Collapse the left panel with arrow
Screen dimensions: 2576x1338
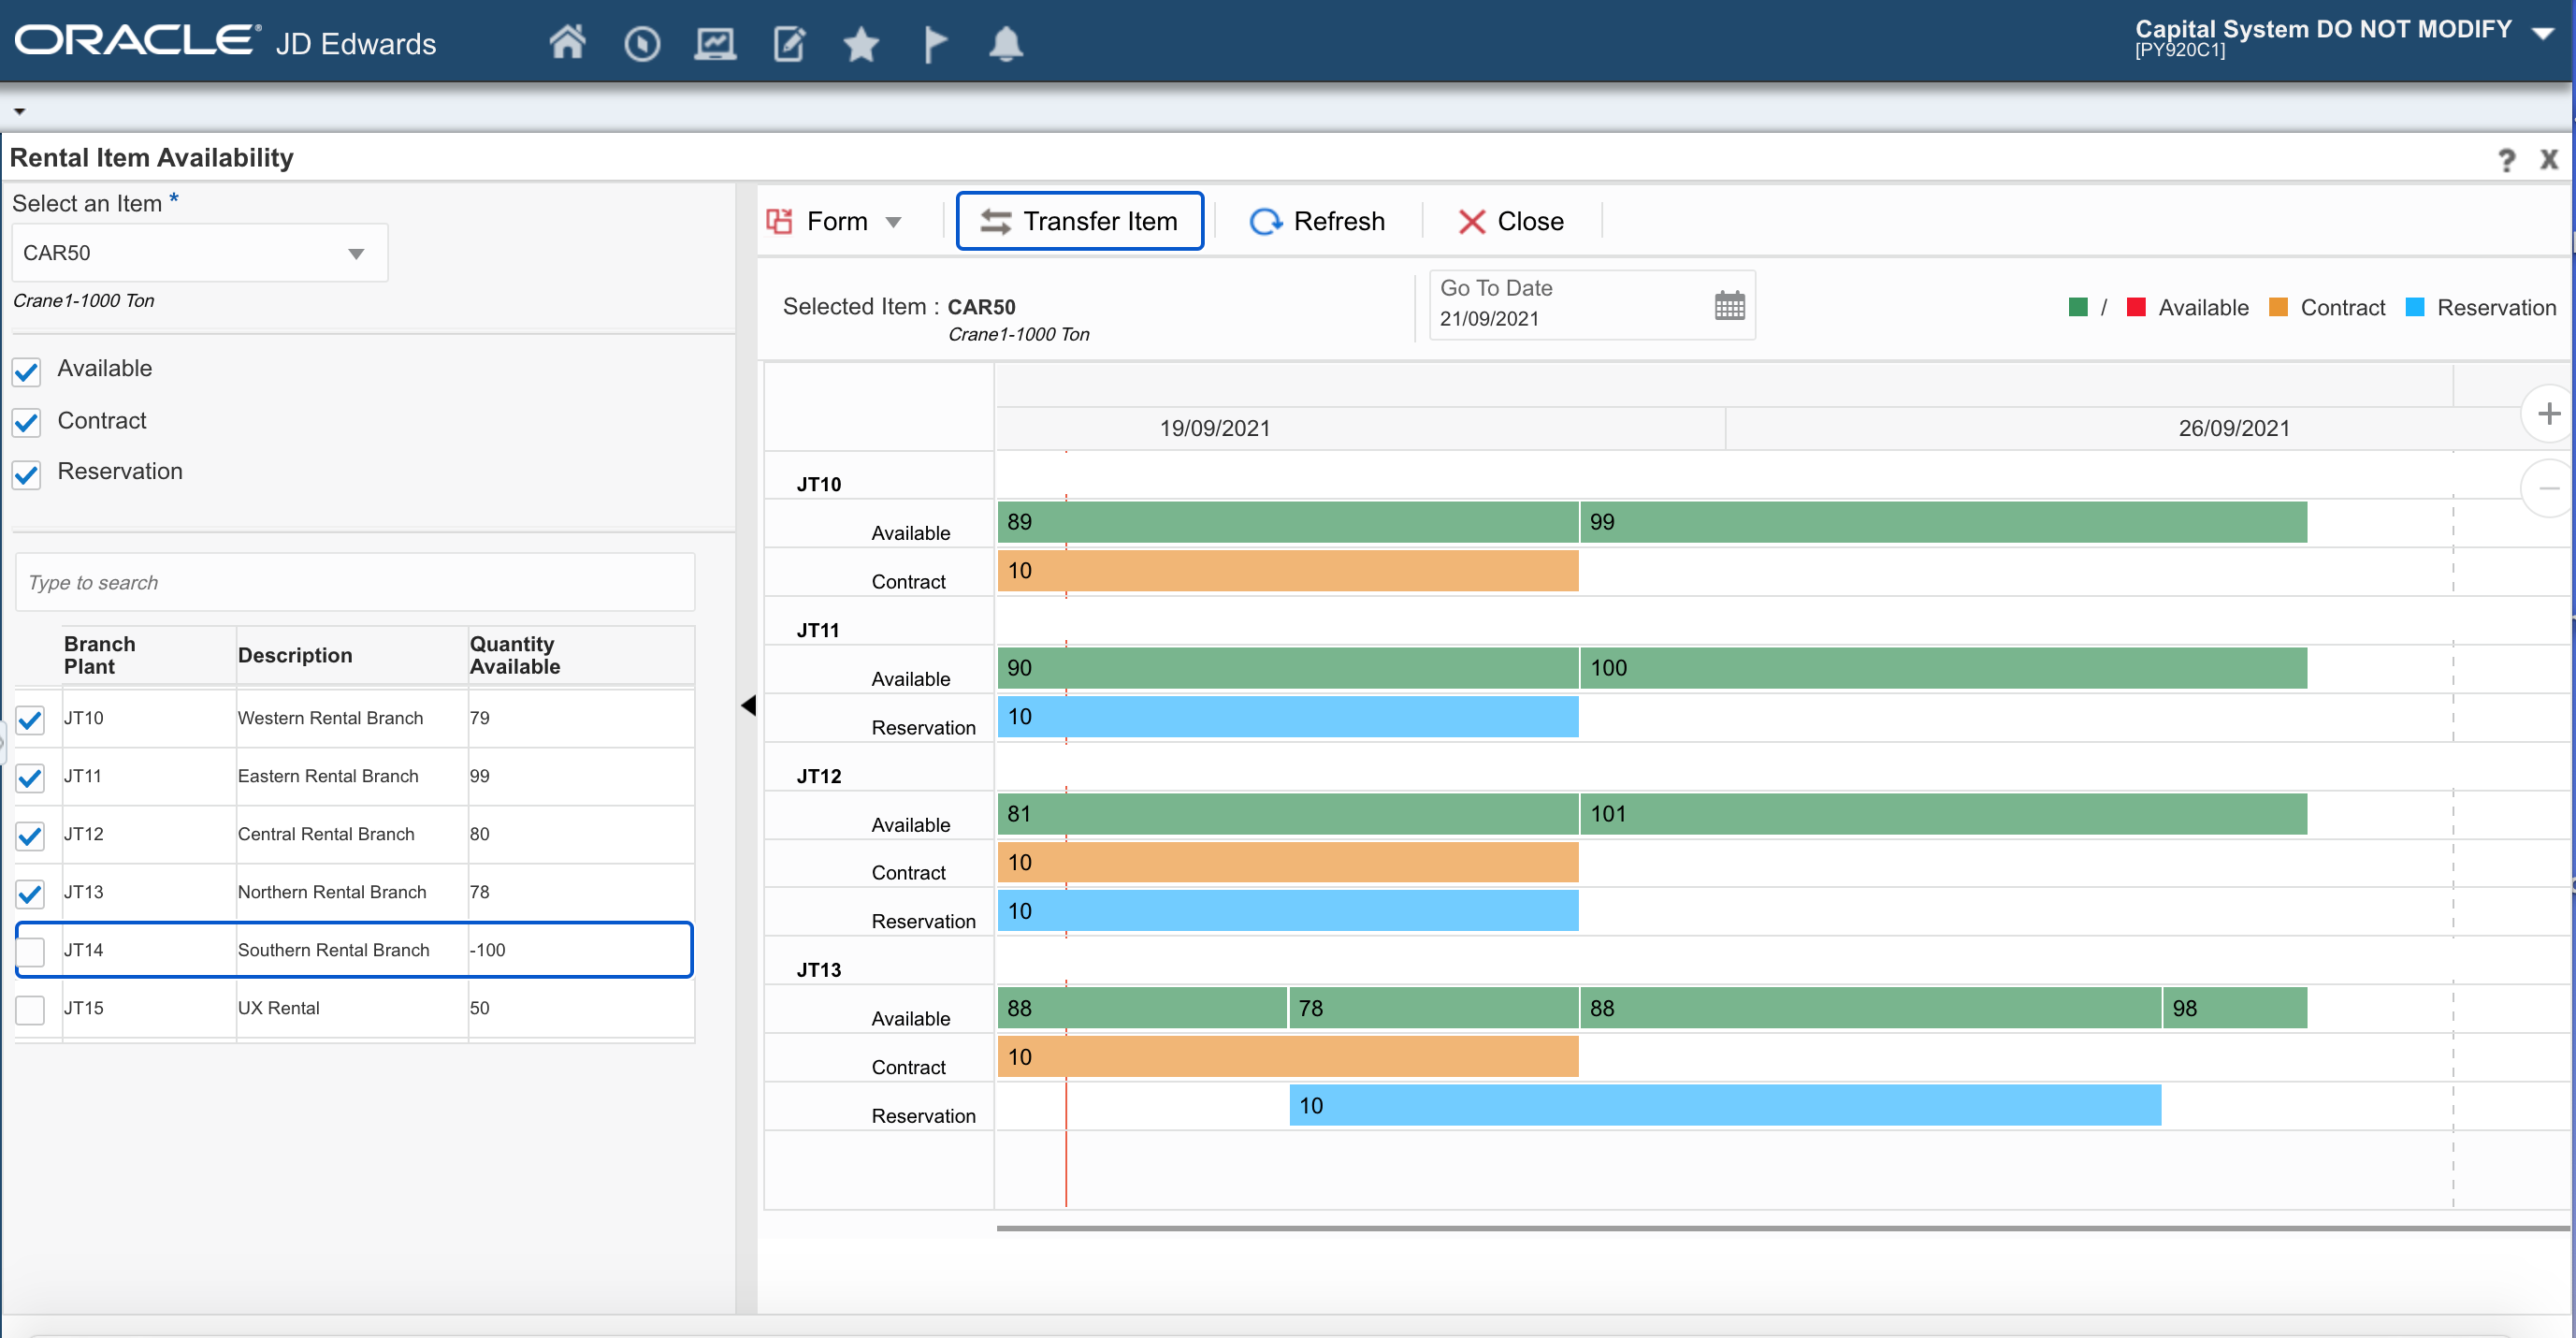coord(748,706)
